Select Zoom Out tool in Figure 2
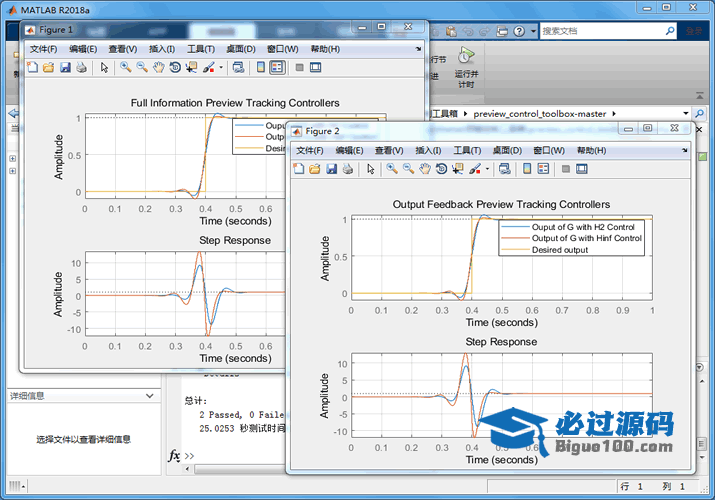 click(408, 169)
